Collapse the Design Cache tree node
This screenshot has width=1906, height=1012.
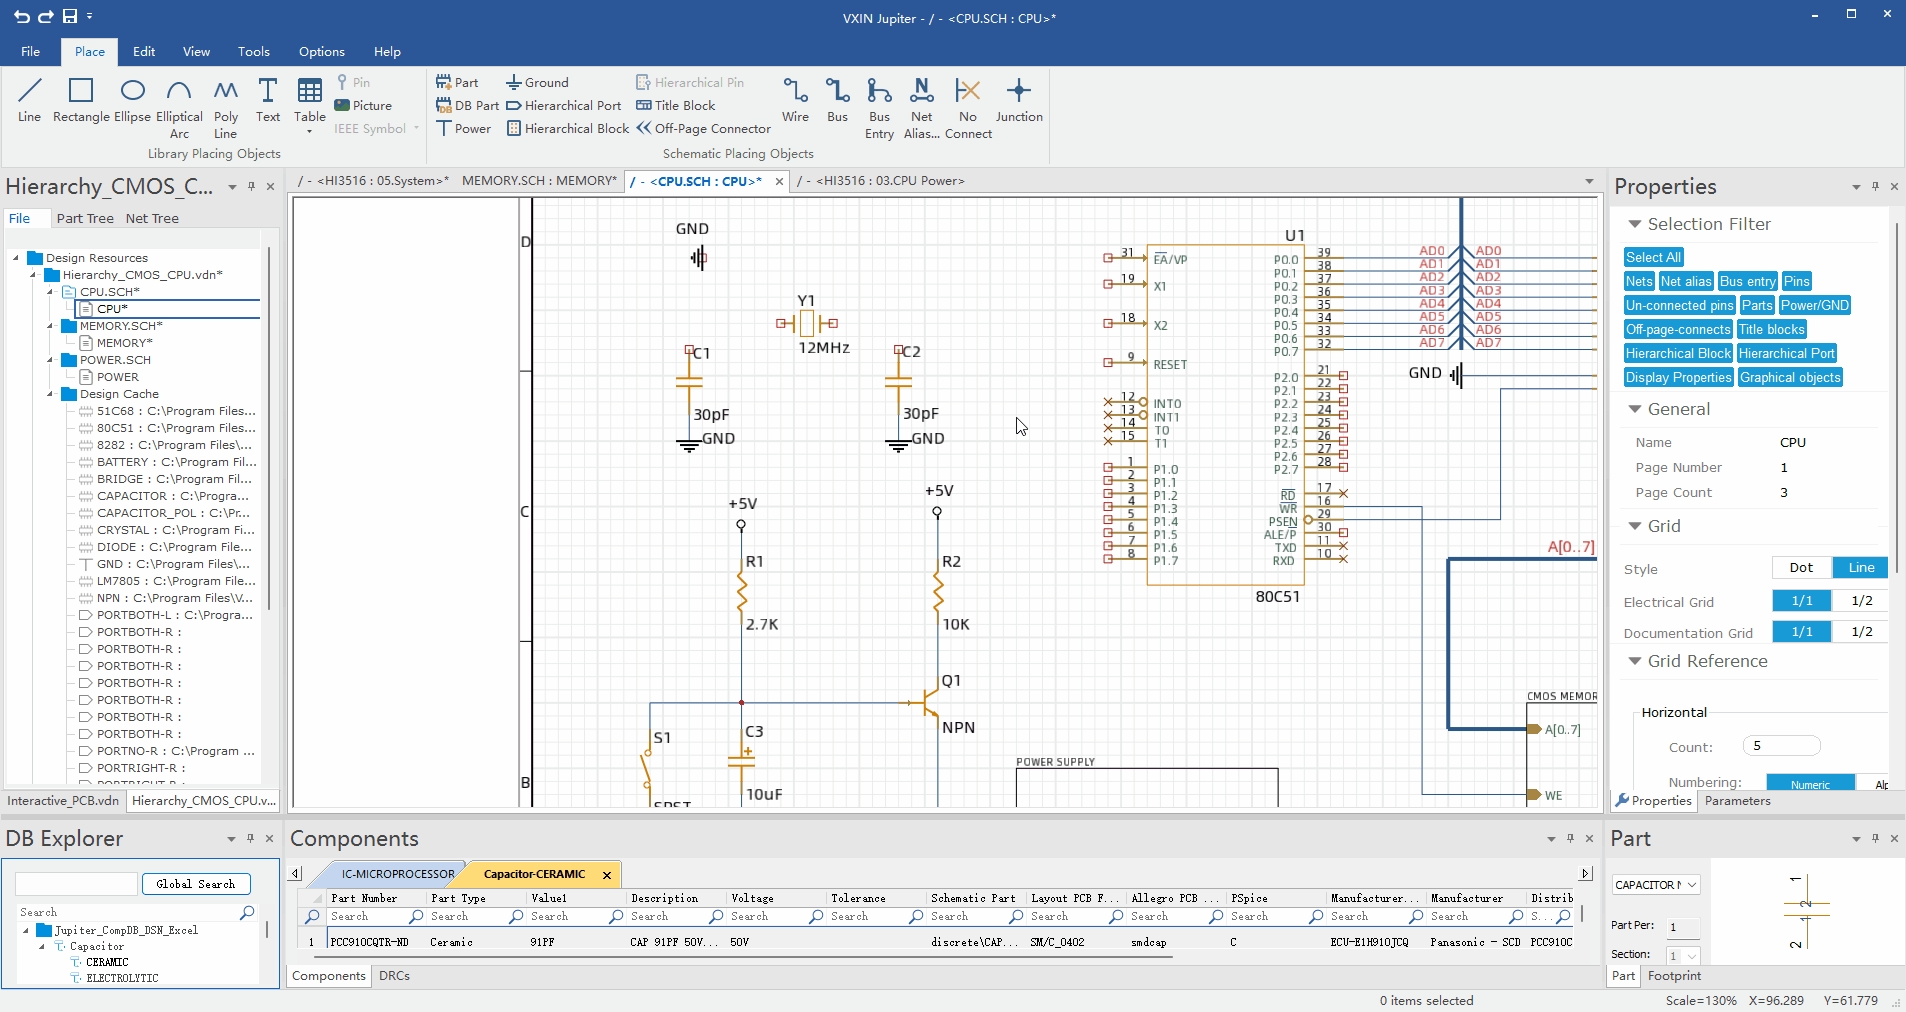coord(50,394)
